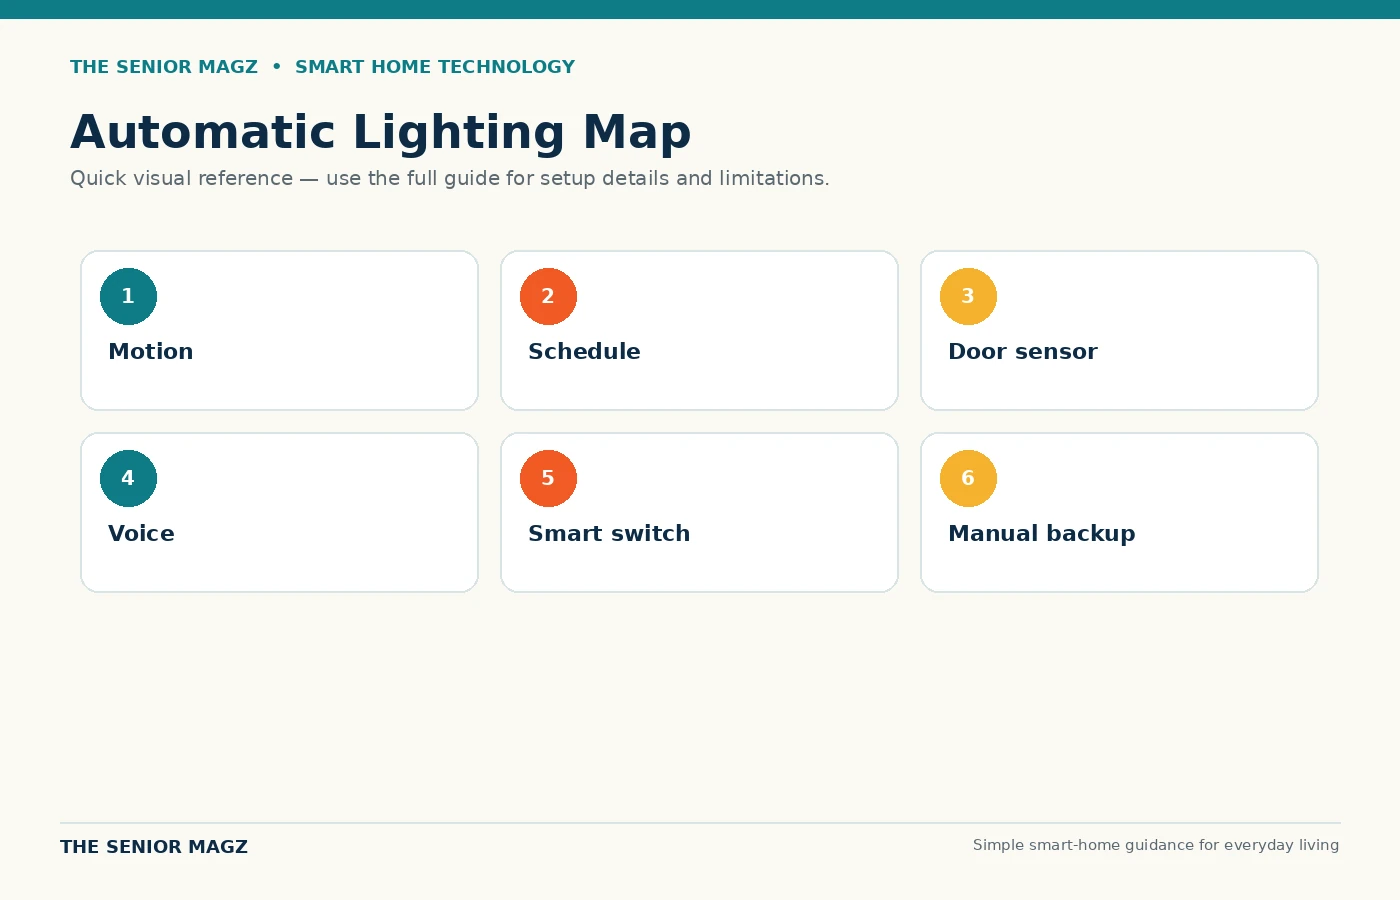The height and width of the screenshot is (900, 1400).
Task: Select the Motion card label
Action: (x=151, y=352)
